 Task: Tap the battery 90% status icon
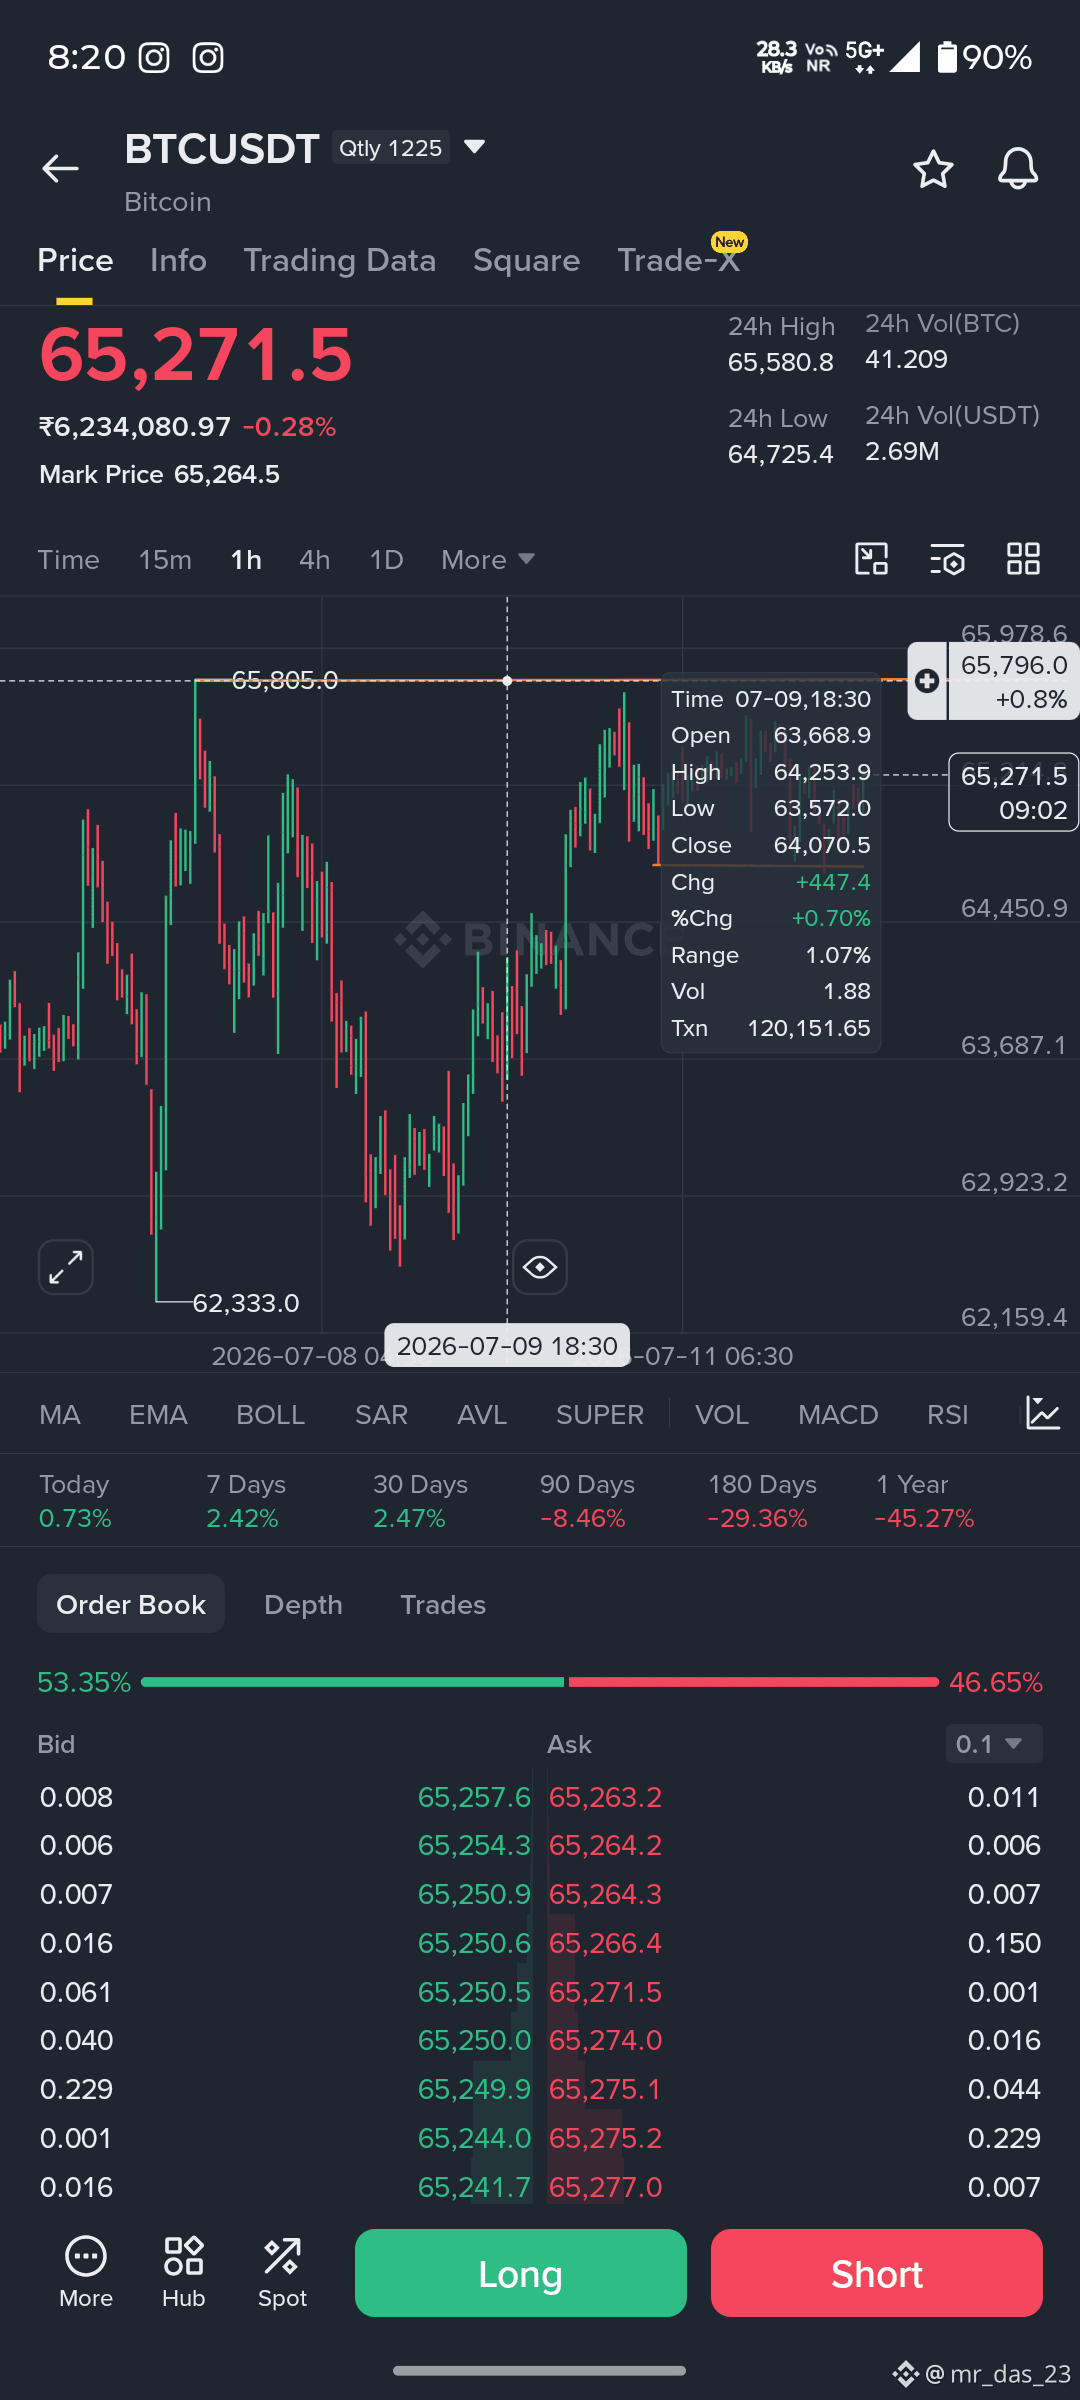click(985, 57)
